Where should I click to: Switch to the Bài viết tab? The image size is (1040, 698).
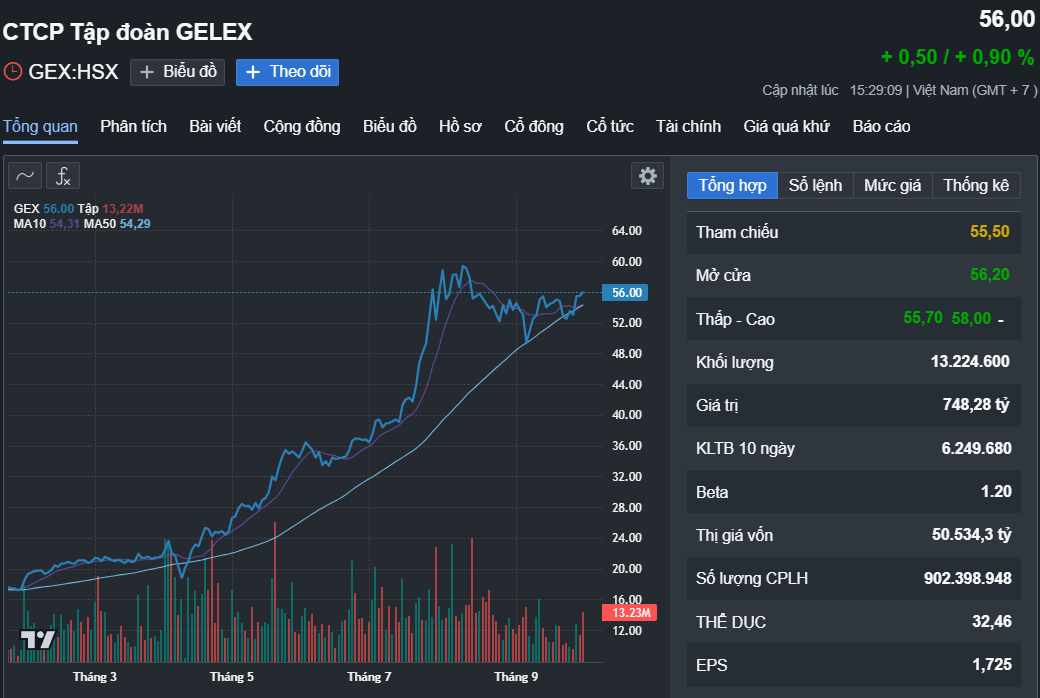[216, 126]
